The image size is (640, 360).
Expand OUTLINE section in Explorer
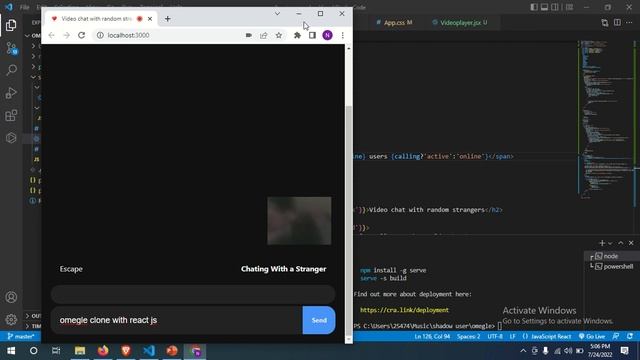click(x=33, y=316)
